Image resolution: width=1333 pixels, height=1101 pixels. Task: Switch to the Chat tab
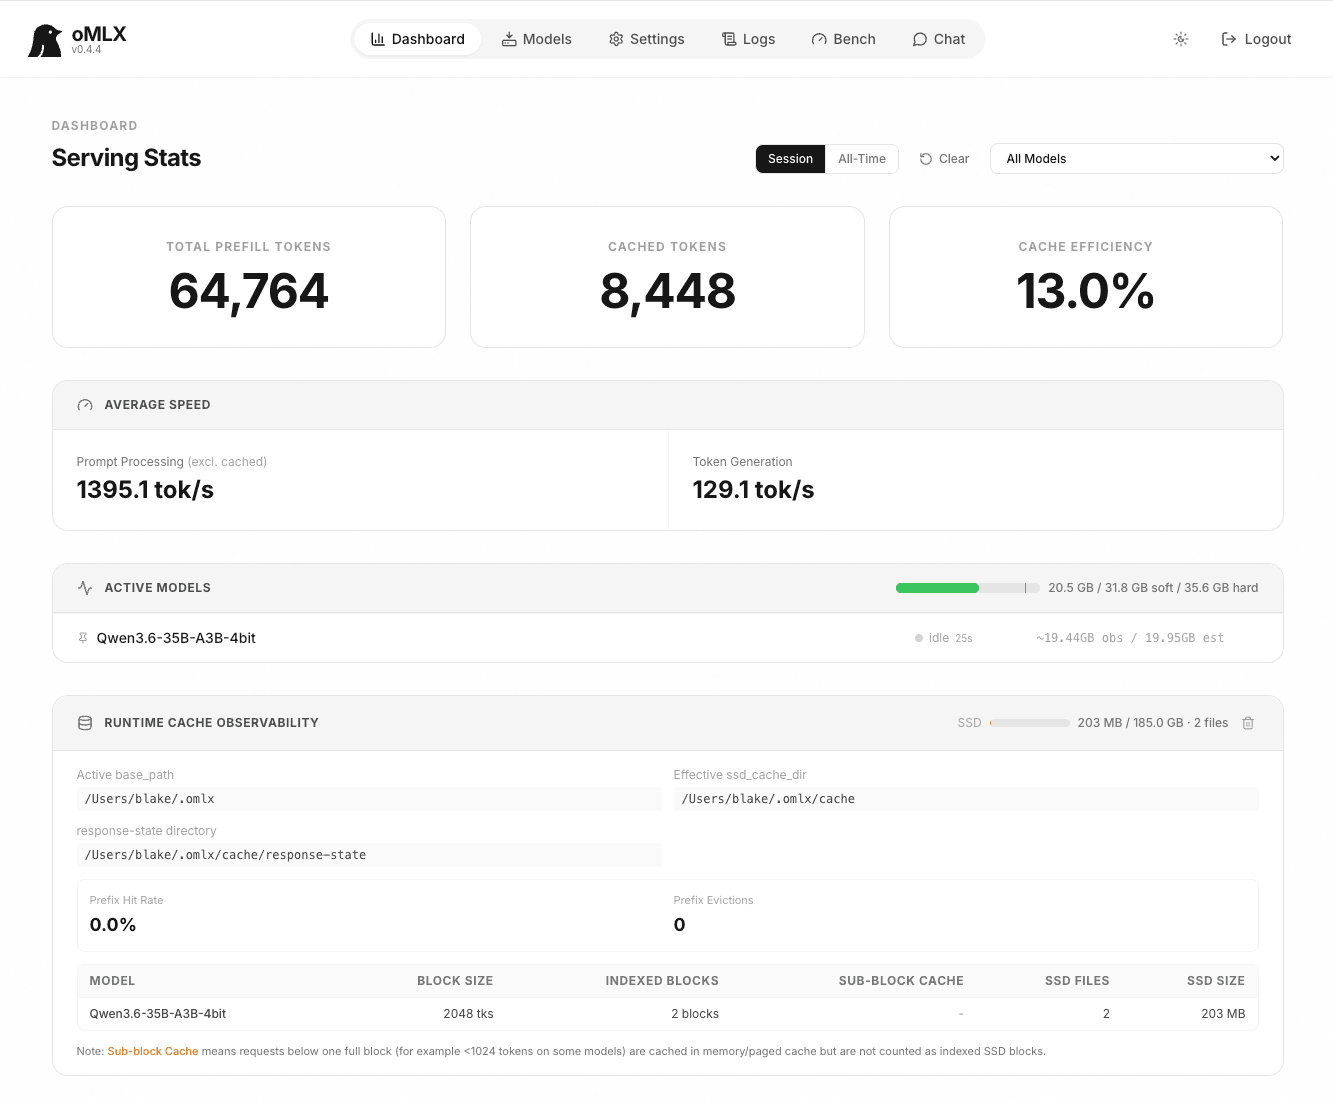click(938, 39)
